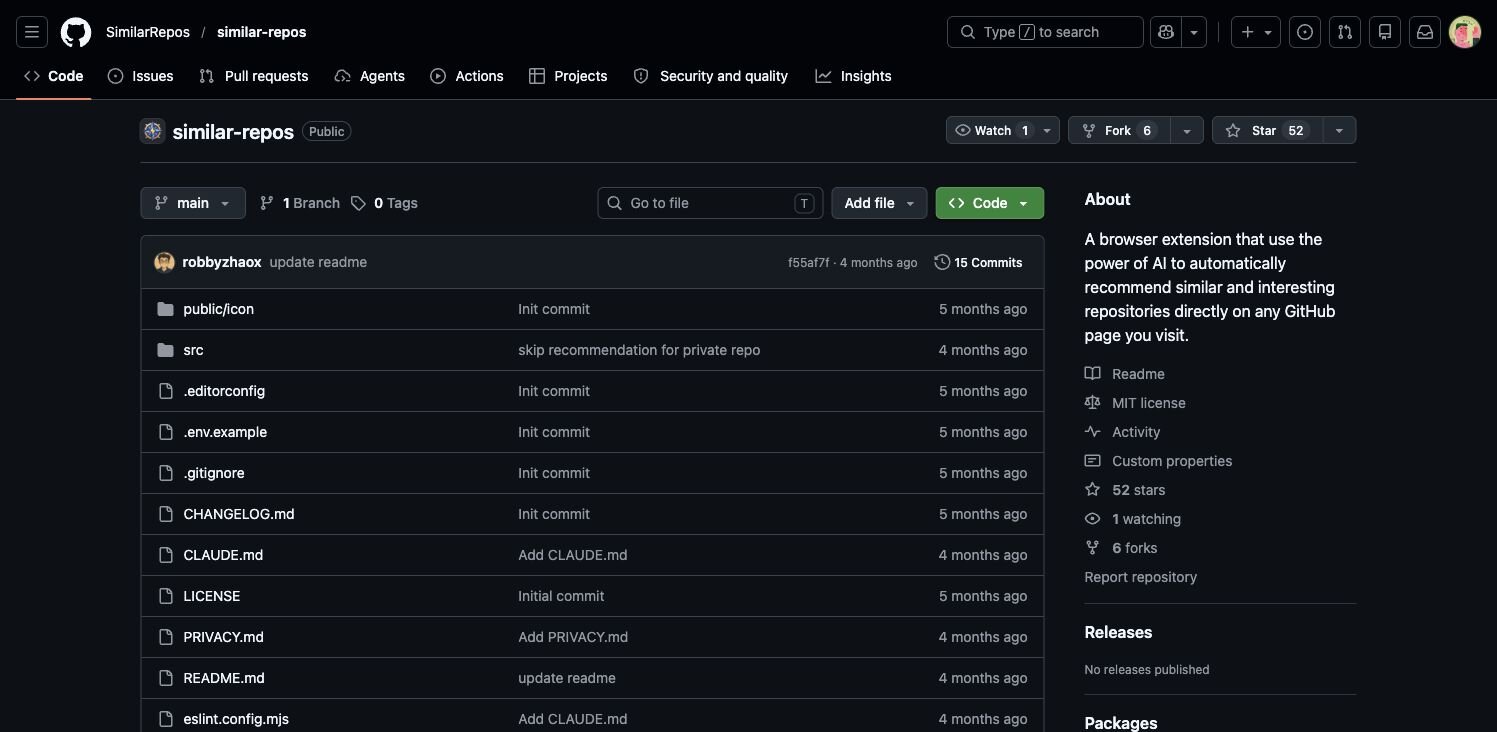Focus the Type / to search box
This screenshot has height=732, width=1497.
pos(1045,32)
